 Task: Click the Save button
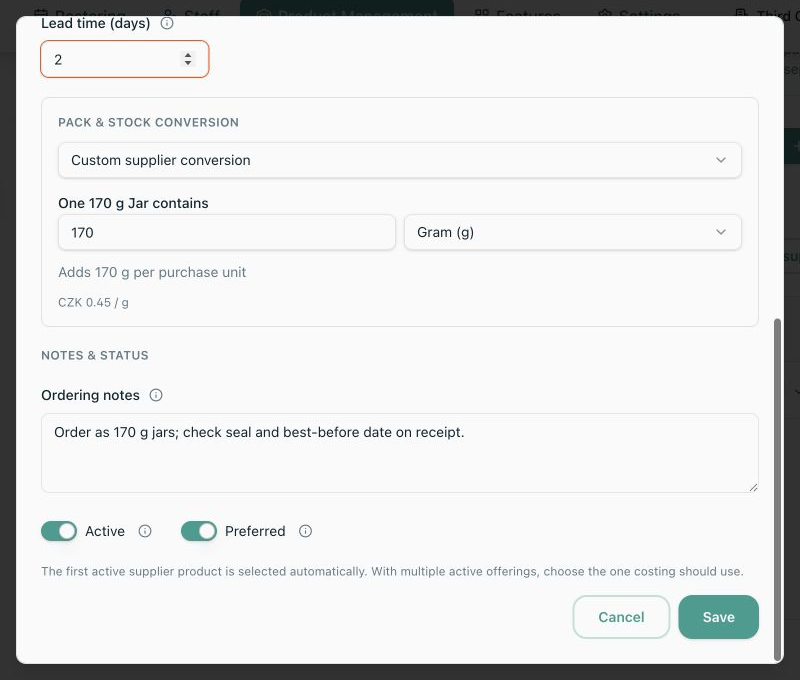pos(718,617)
